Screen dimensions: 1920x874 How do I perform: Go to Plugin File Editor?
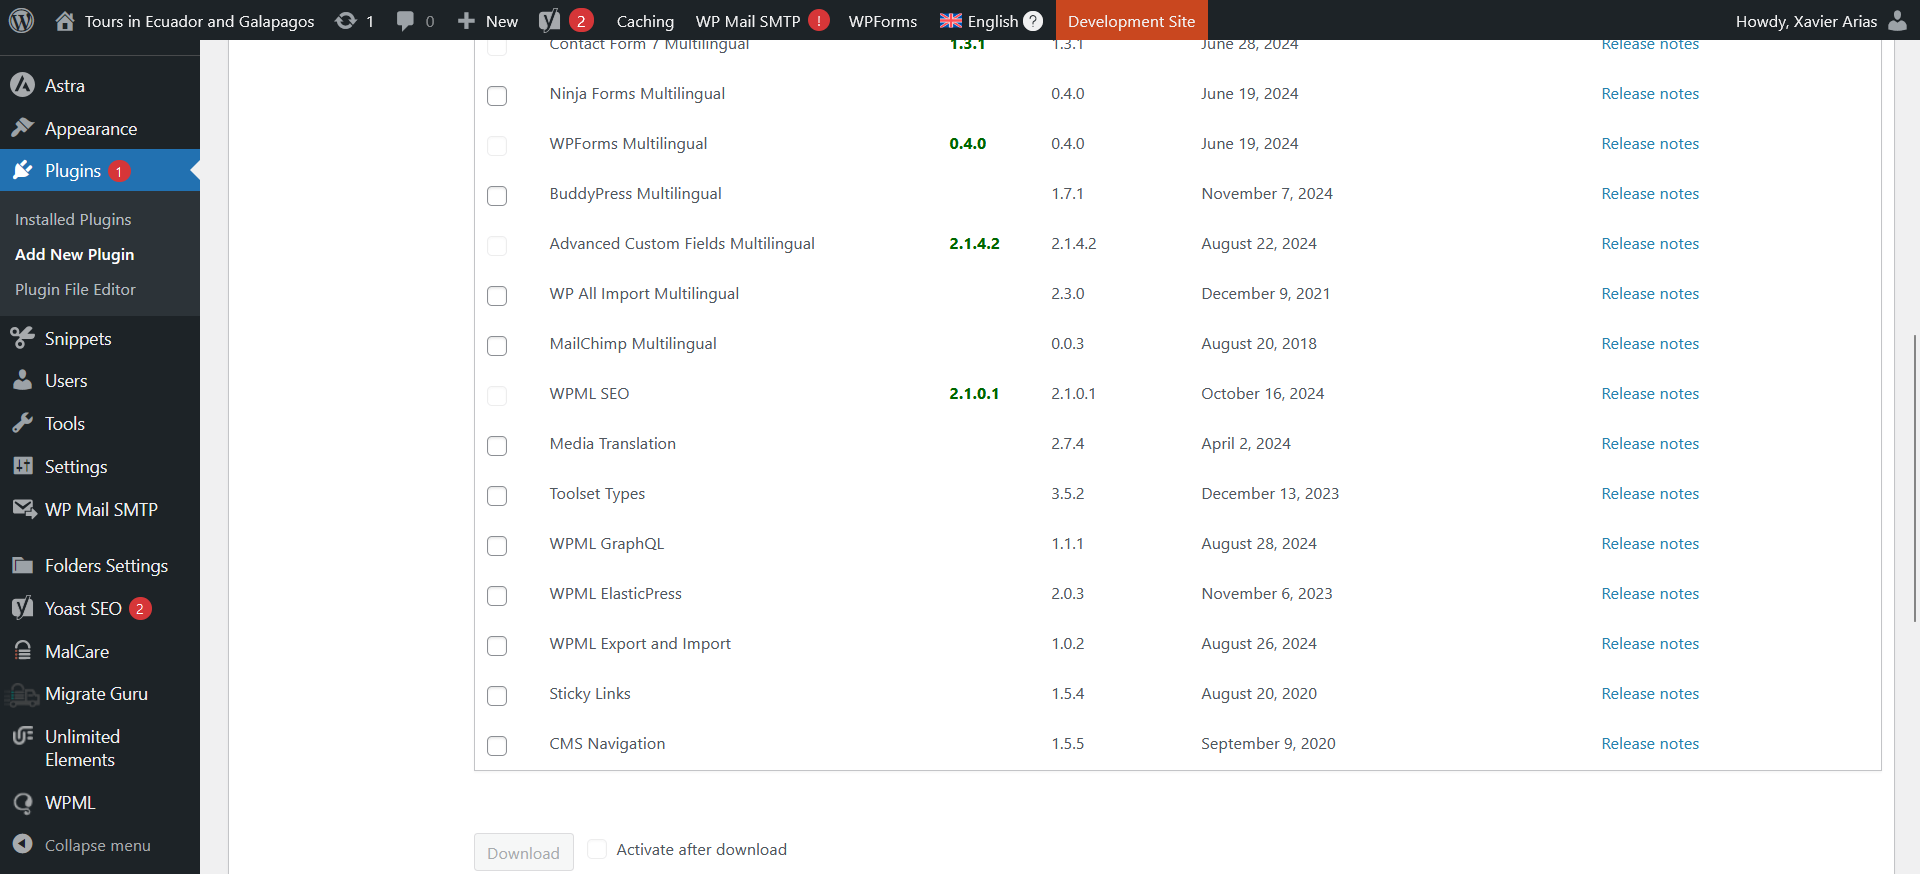point(75,289)
